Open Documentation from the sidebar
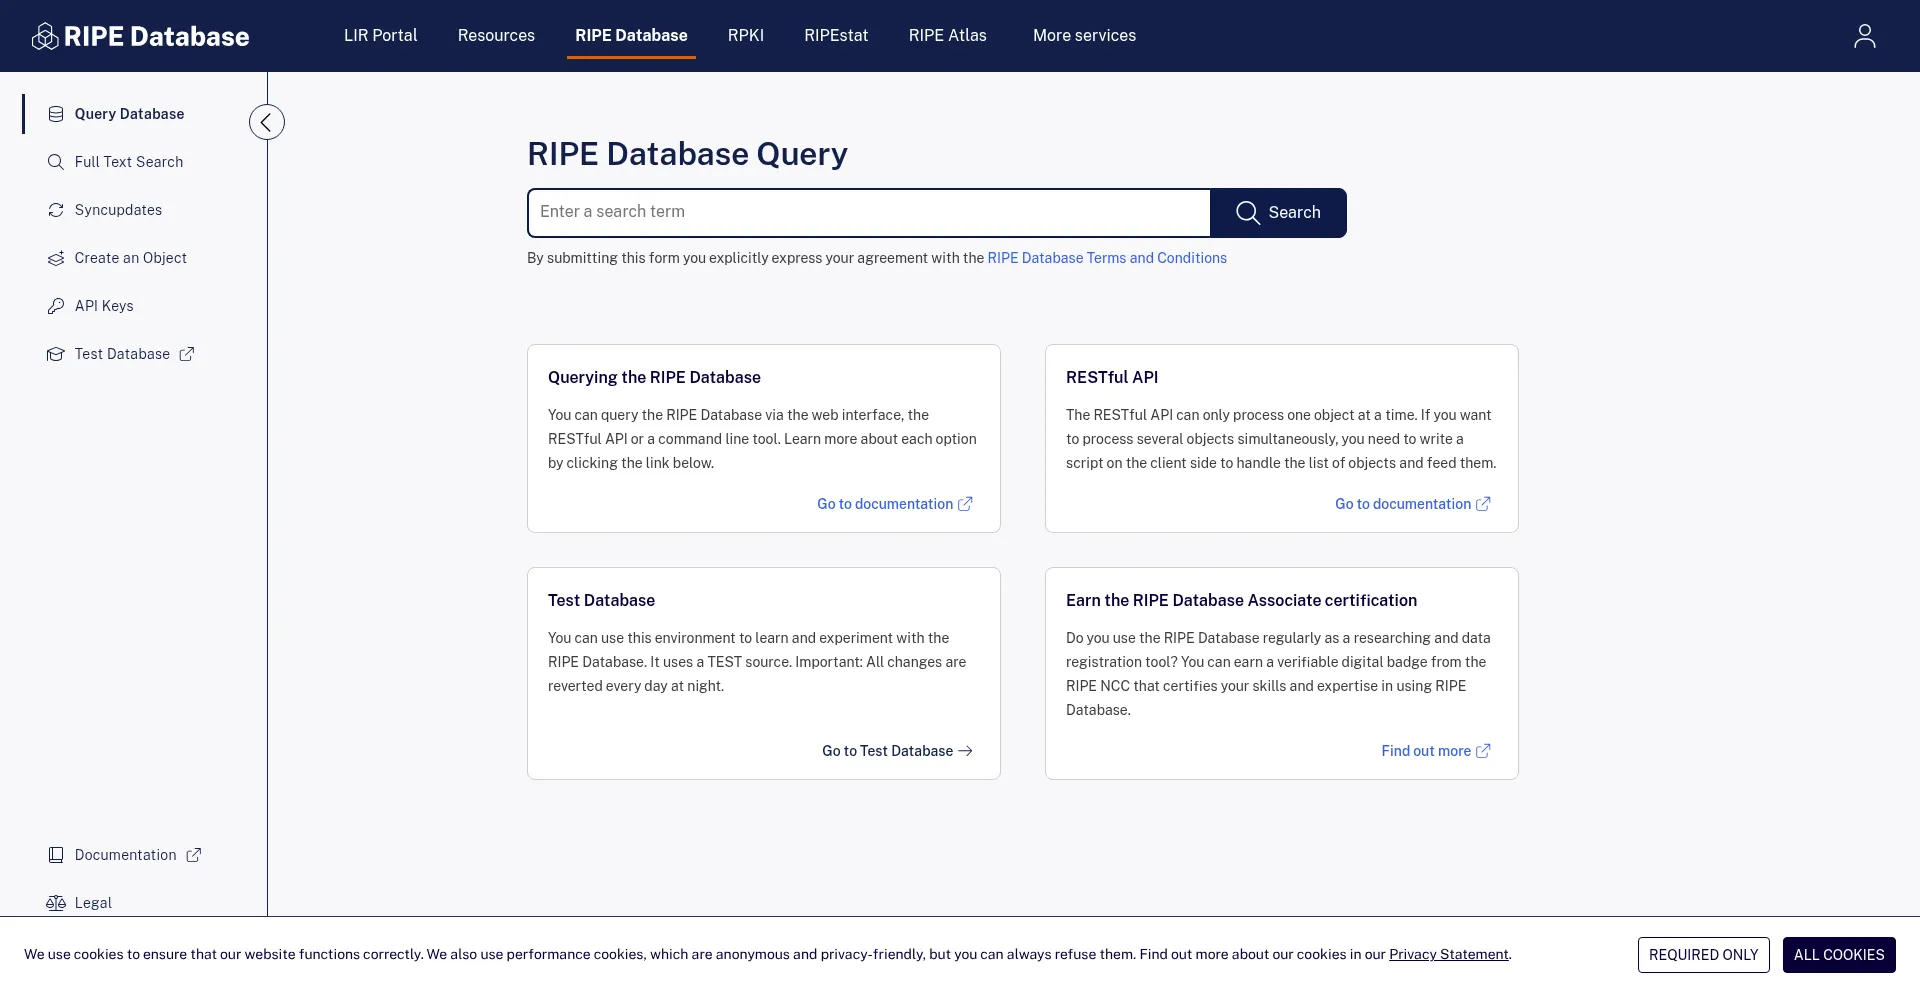This screenshot has height=993, width=1920. (126, 855)
